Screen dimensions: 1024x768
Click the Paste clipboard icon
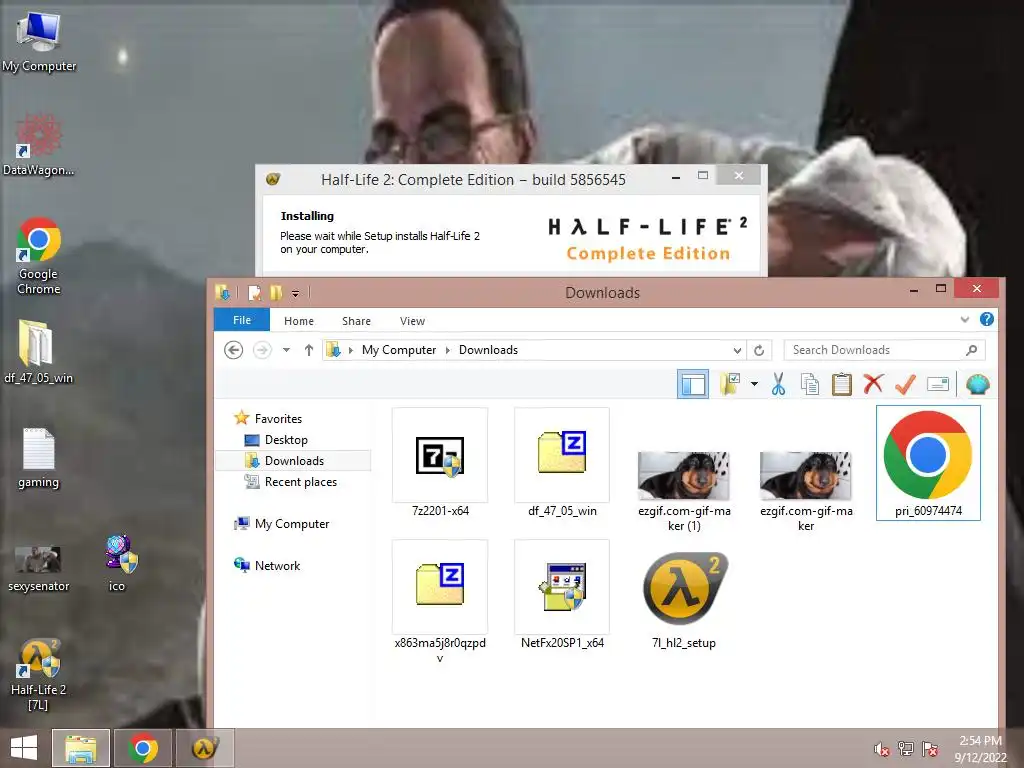tap(841, 384)
